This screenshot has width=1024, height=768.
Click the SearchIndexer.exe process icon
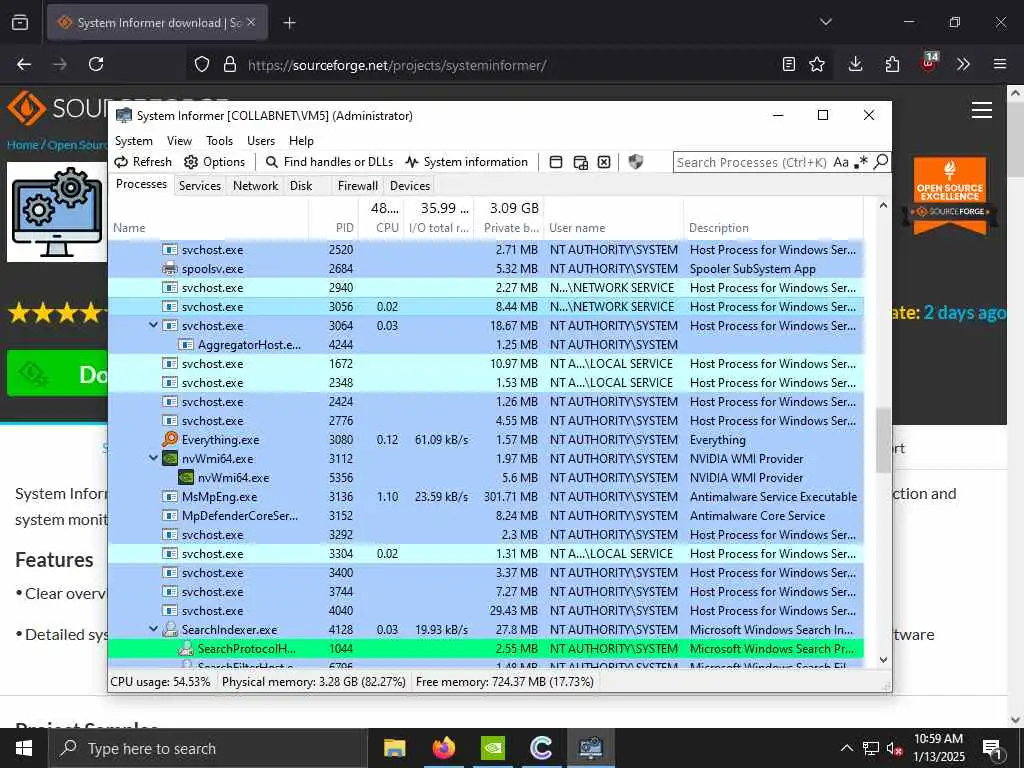click(170, 630)
